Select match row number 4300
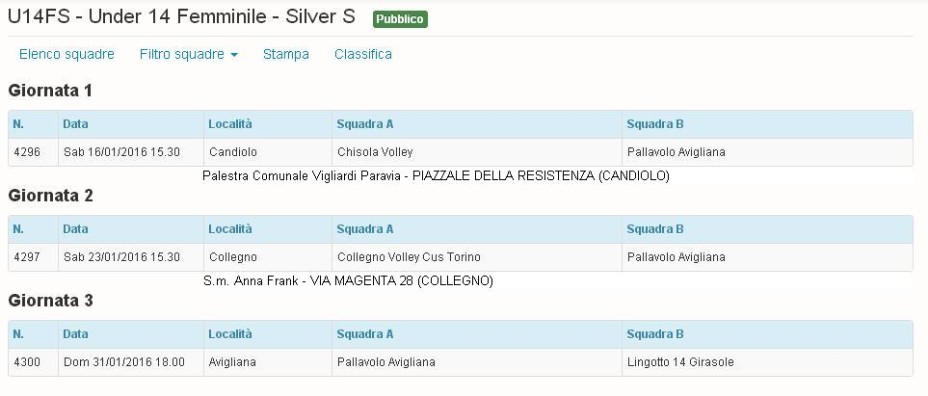This screenshot has height=396, width=928. click(x=460, y=362)
